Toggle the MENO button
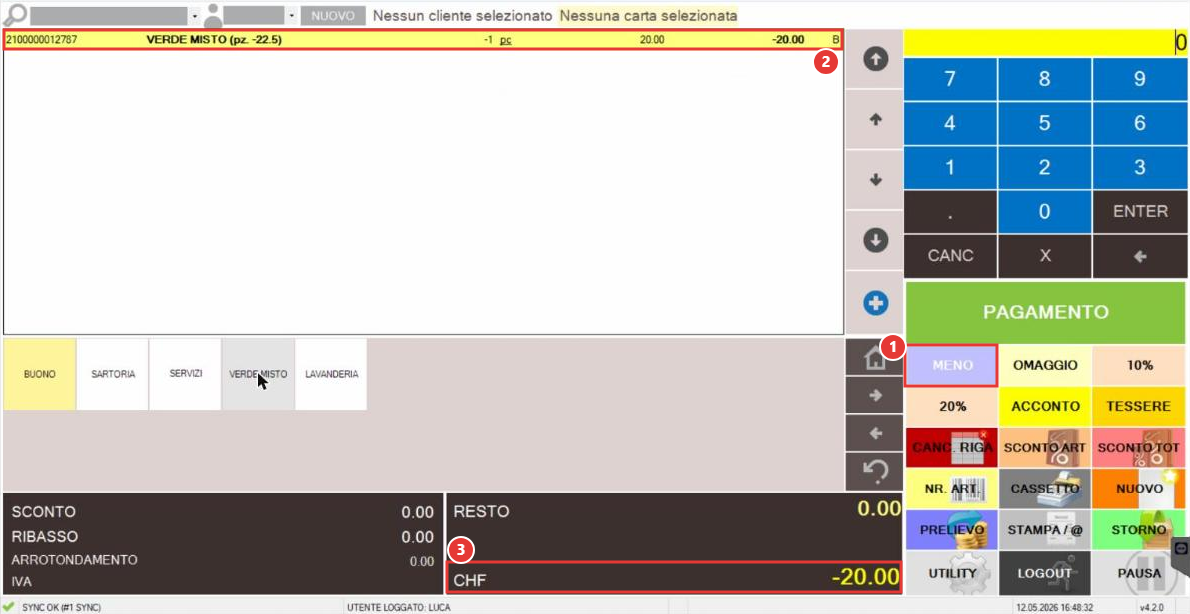1190x614 pixels. coord(952,365)
